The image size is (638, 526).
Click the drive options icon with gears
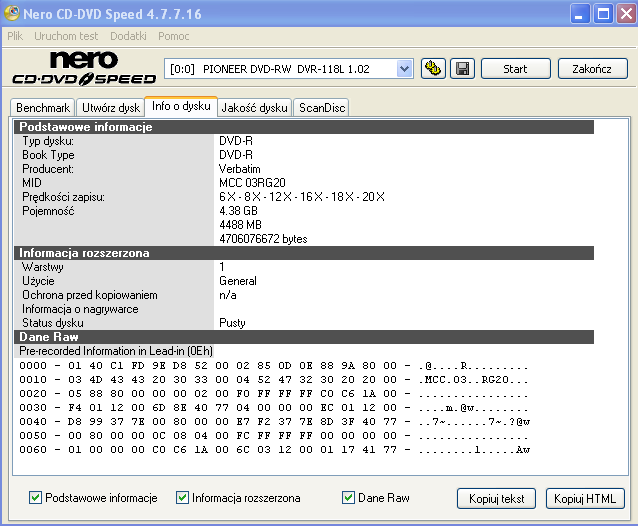(433, 69)
